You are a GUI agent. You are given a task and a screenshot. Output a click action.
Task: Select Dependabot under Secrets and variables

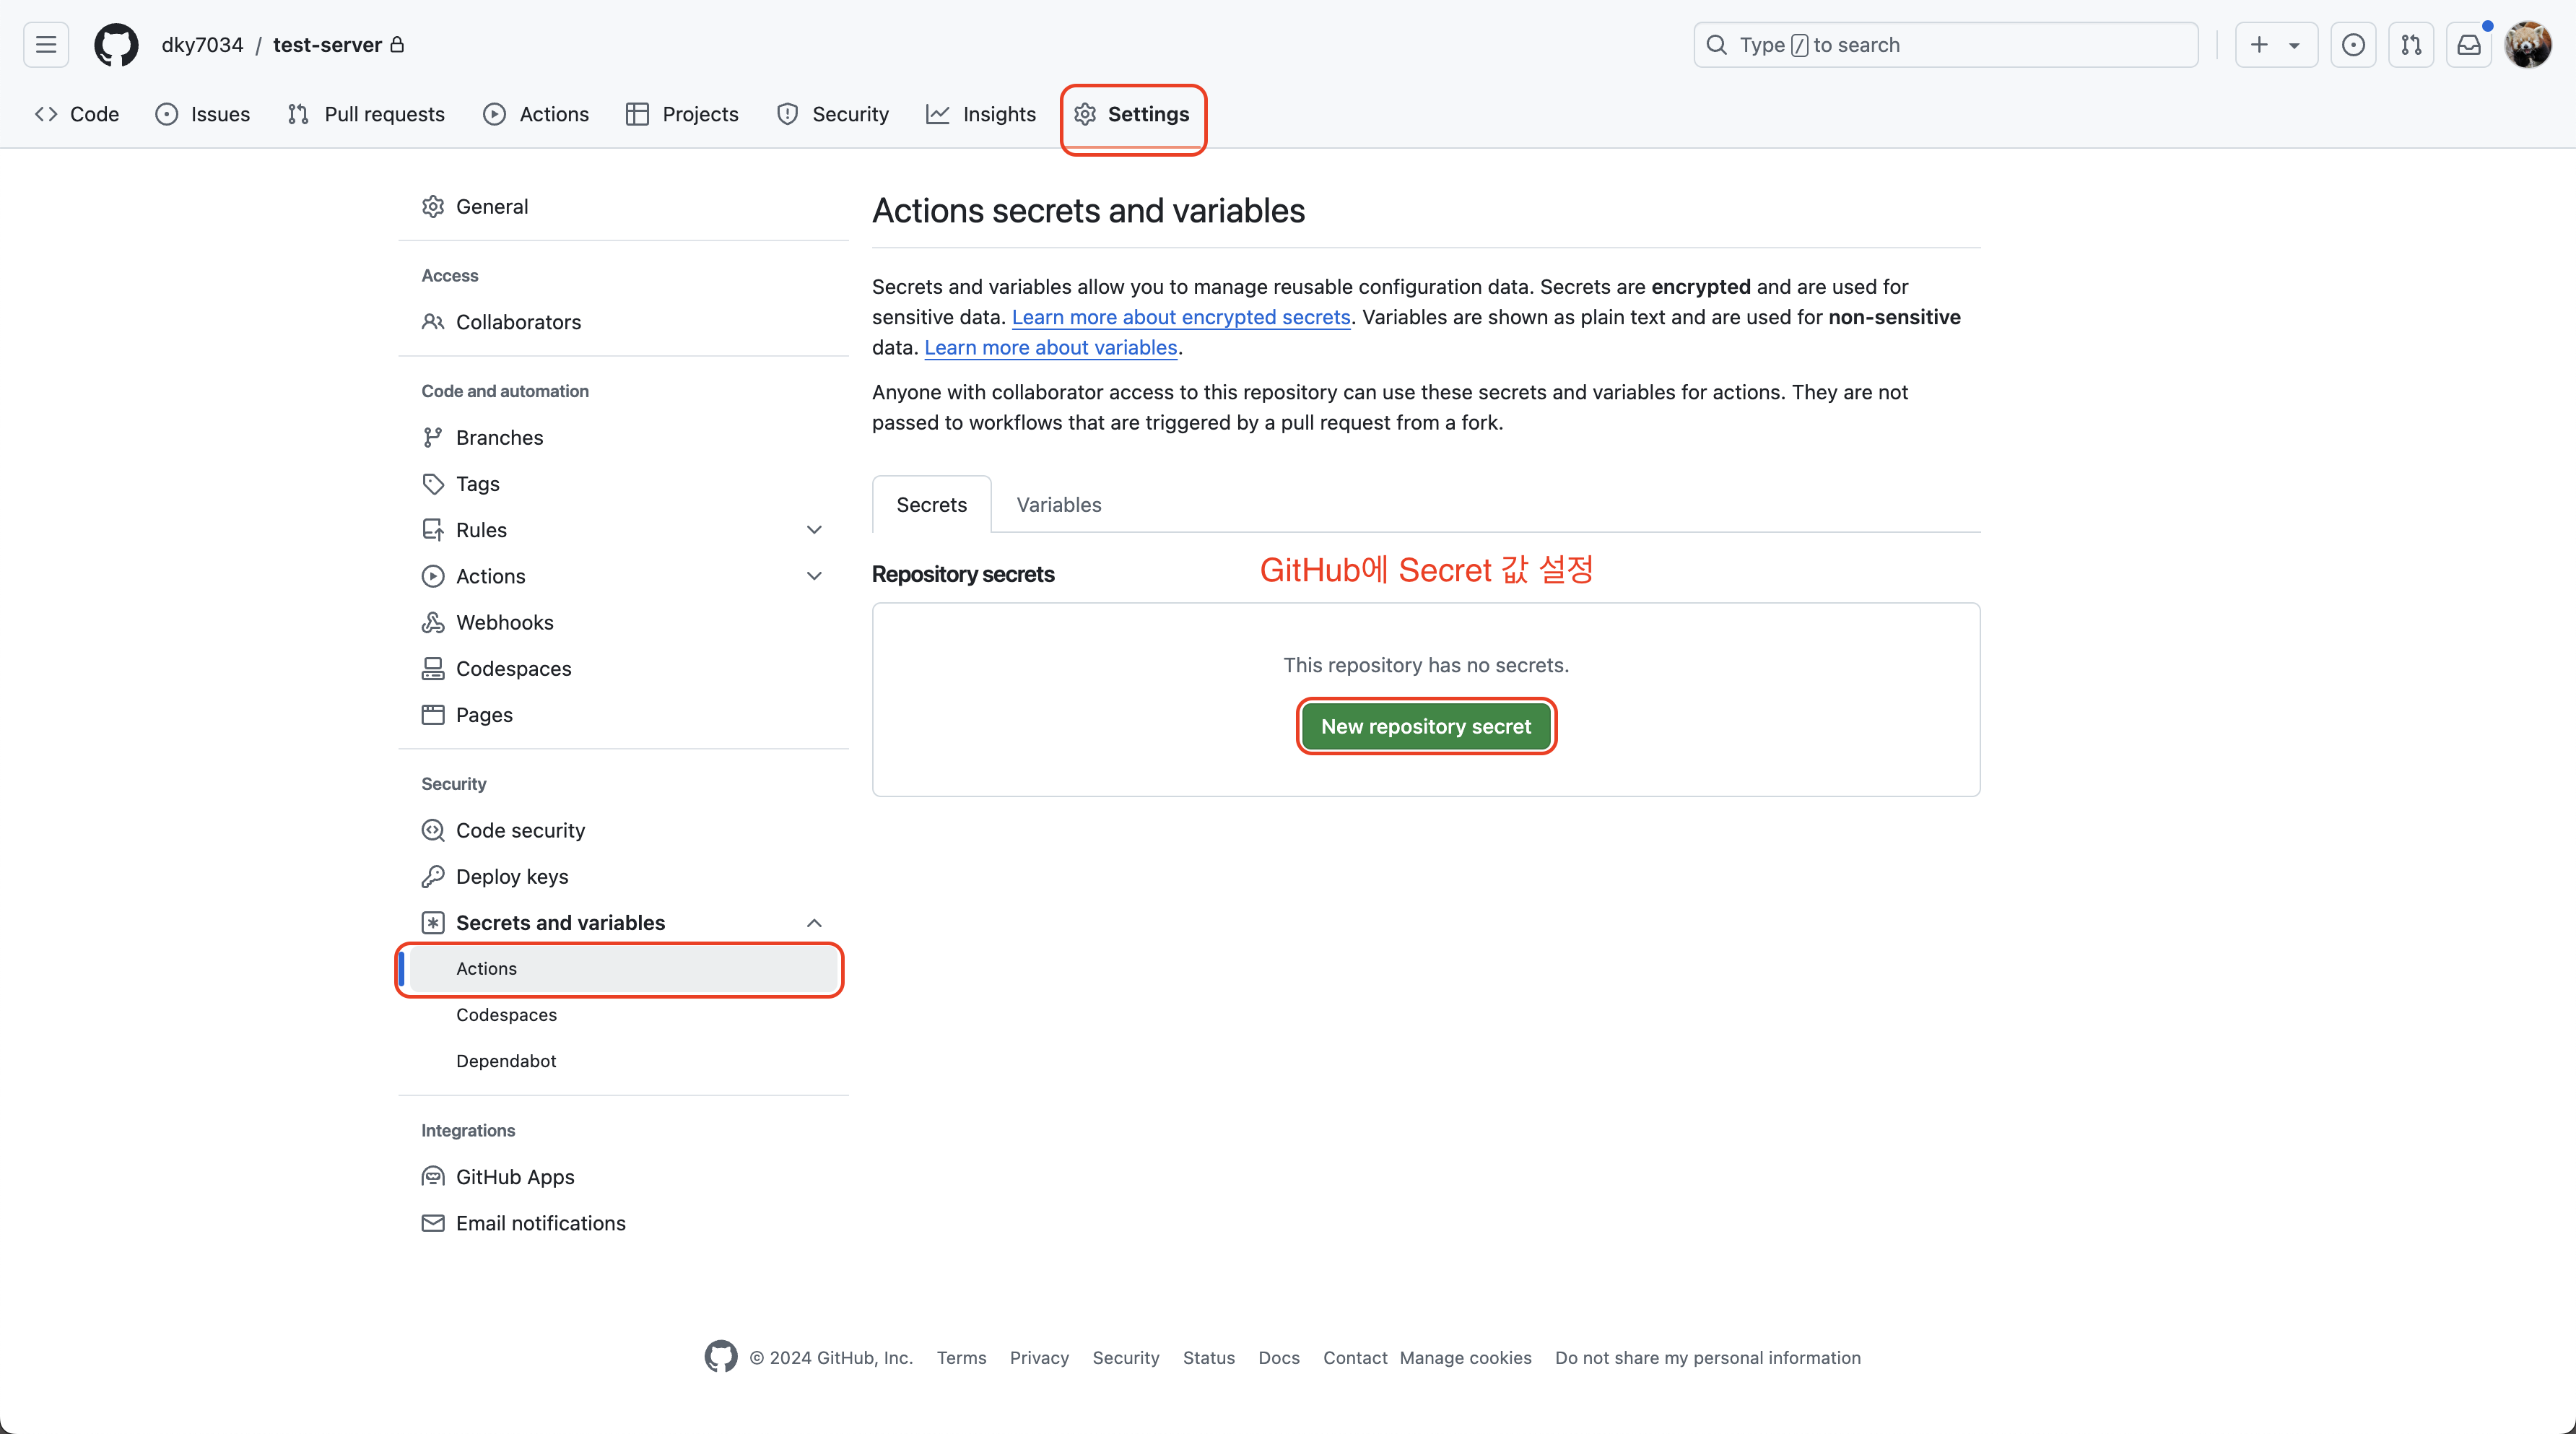tap(506, 1061)
